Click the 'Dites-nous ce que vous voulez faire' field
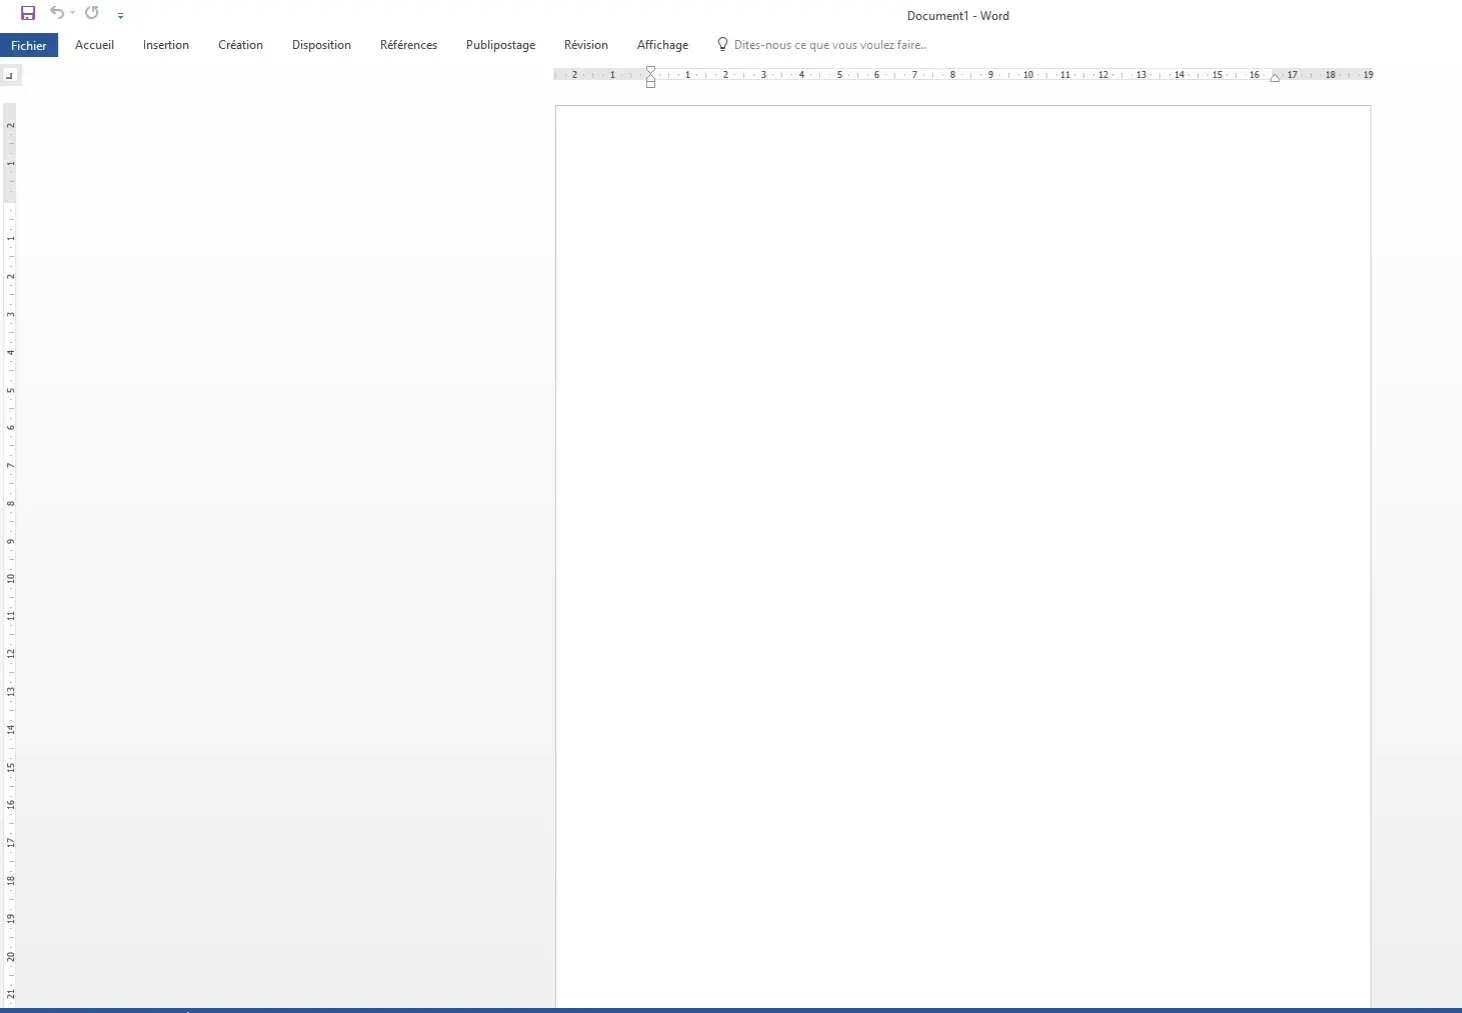The image size is (1462, 1013). [830, 45]
